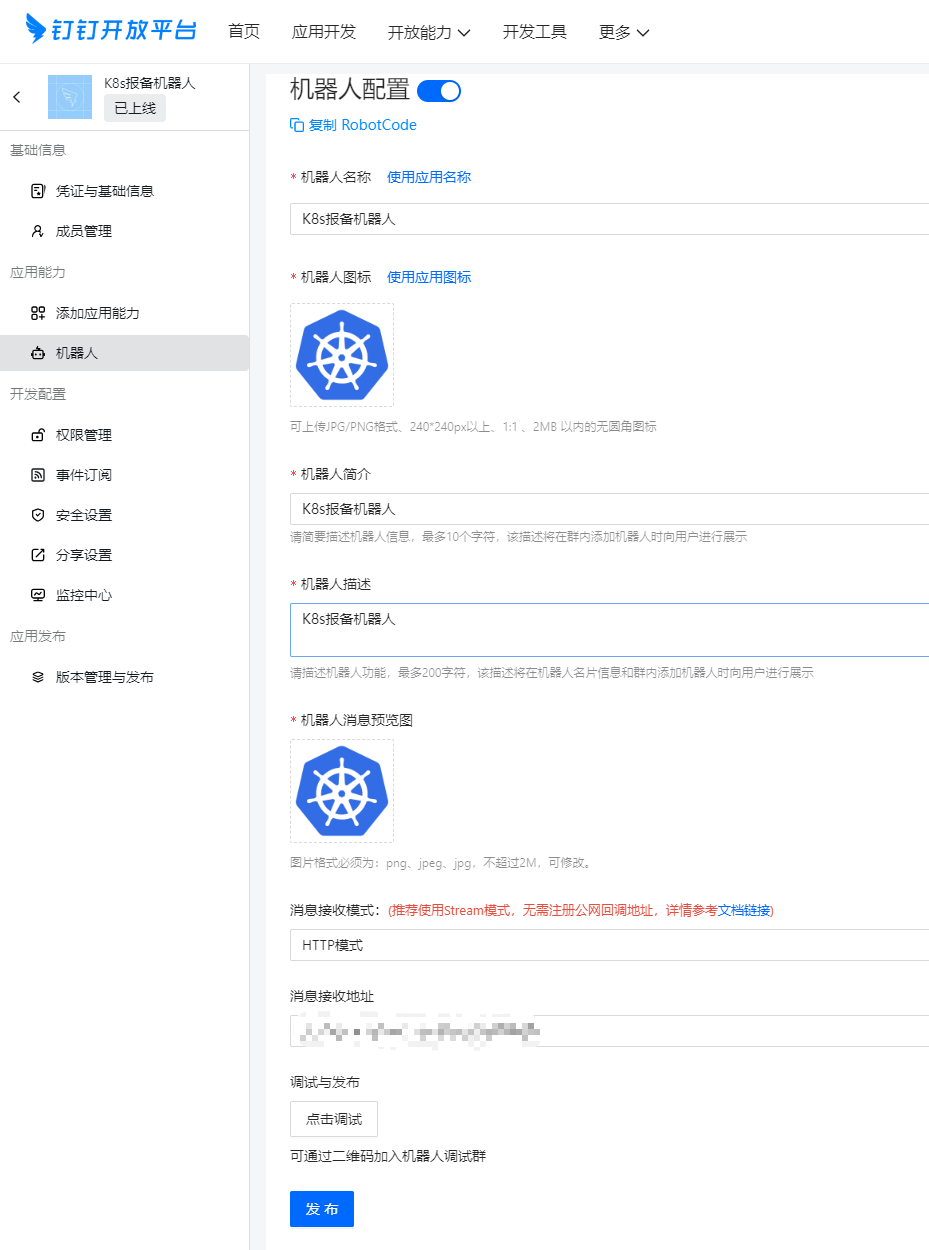Open 应用开发 in top navigation
This screenshot has height=1250, width=929.
(x=324, y=31)
